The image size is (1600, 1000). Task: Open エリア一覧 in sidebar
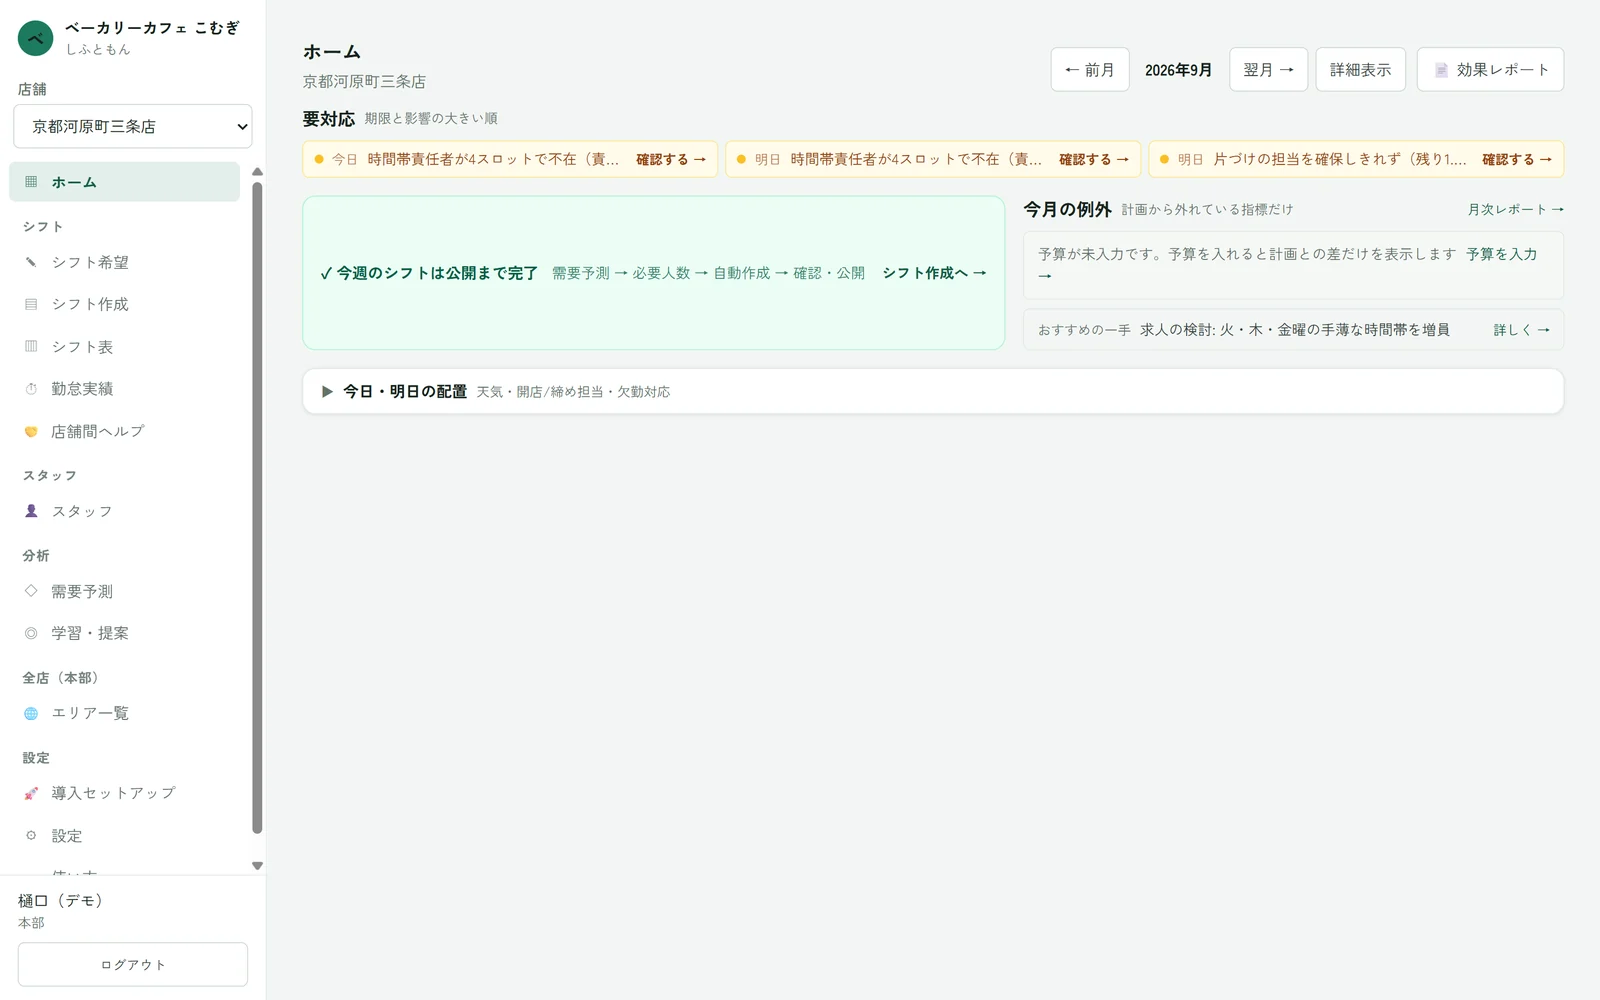pyautogui.click(x=125, y=713)
